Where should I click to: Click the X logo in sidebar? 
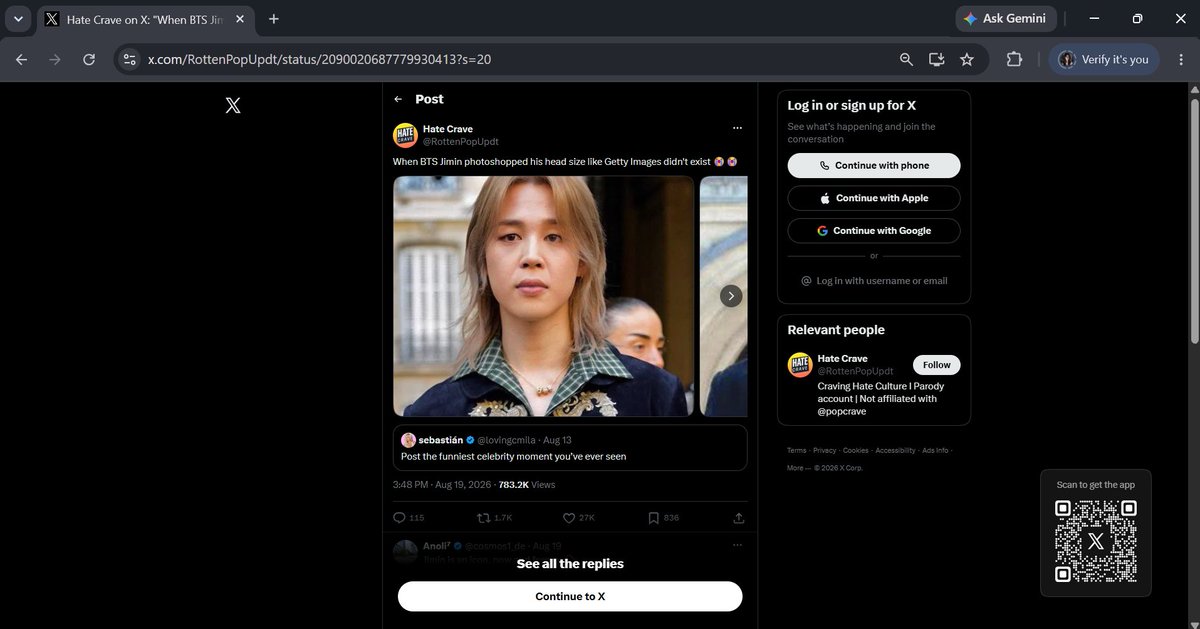(x=233, y=105)
